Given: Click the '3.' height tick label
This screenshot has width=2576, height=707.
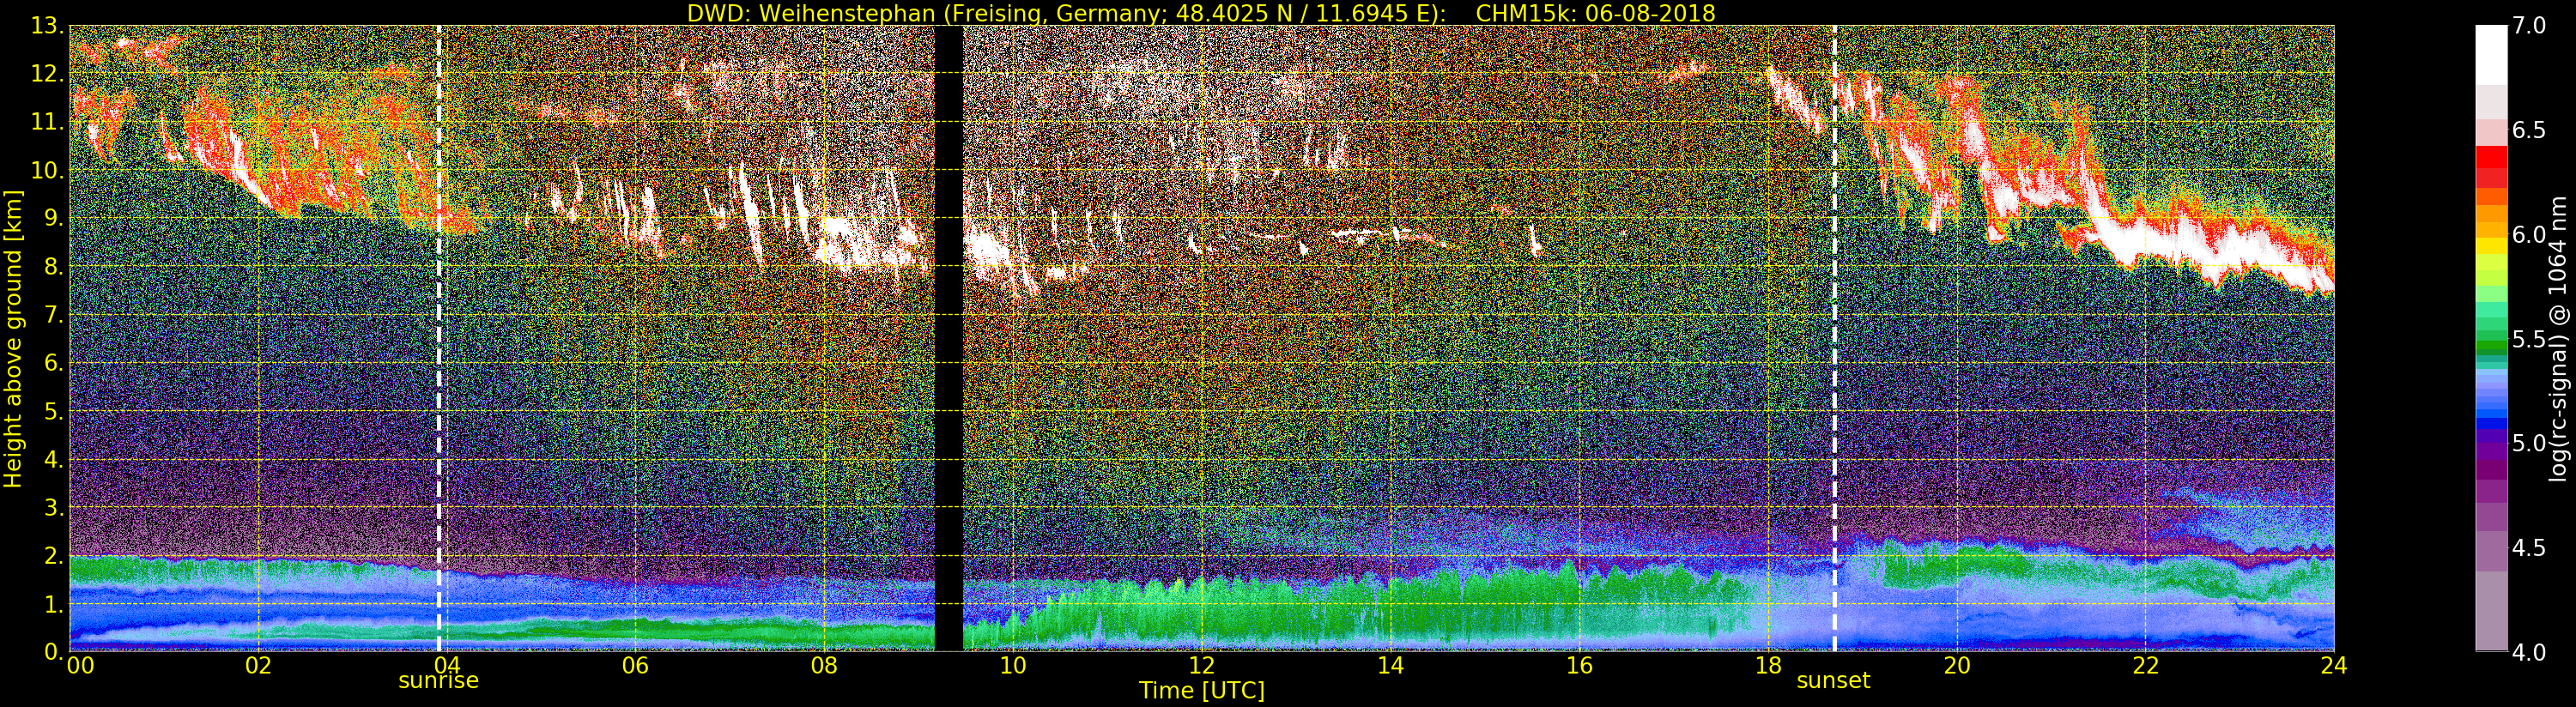Looking at the screenshot, I should (54, 507).
